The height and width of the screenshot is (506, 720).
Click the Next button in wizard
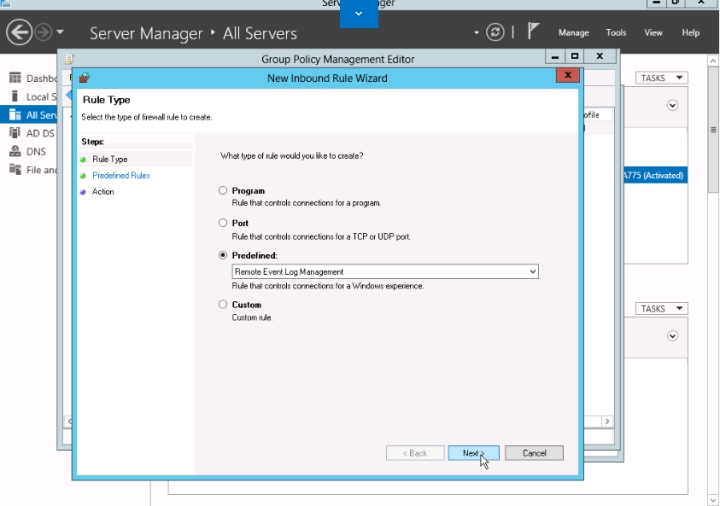pos(473,453)
